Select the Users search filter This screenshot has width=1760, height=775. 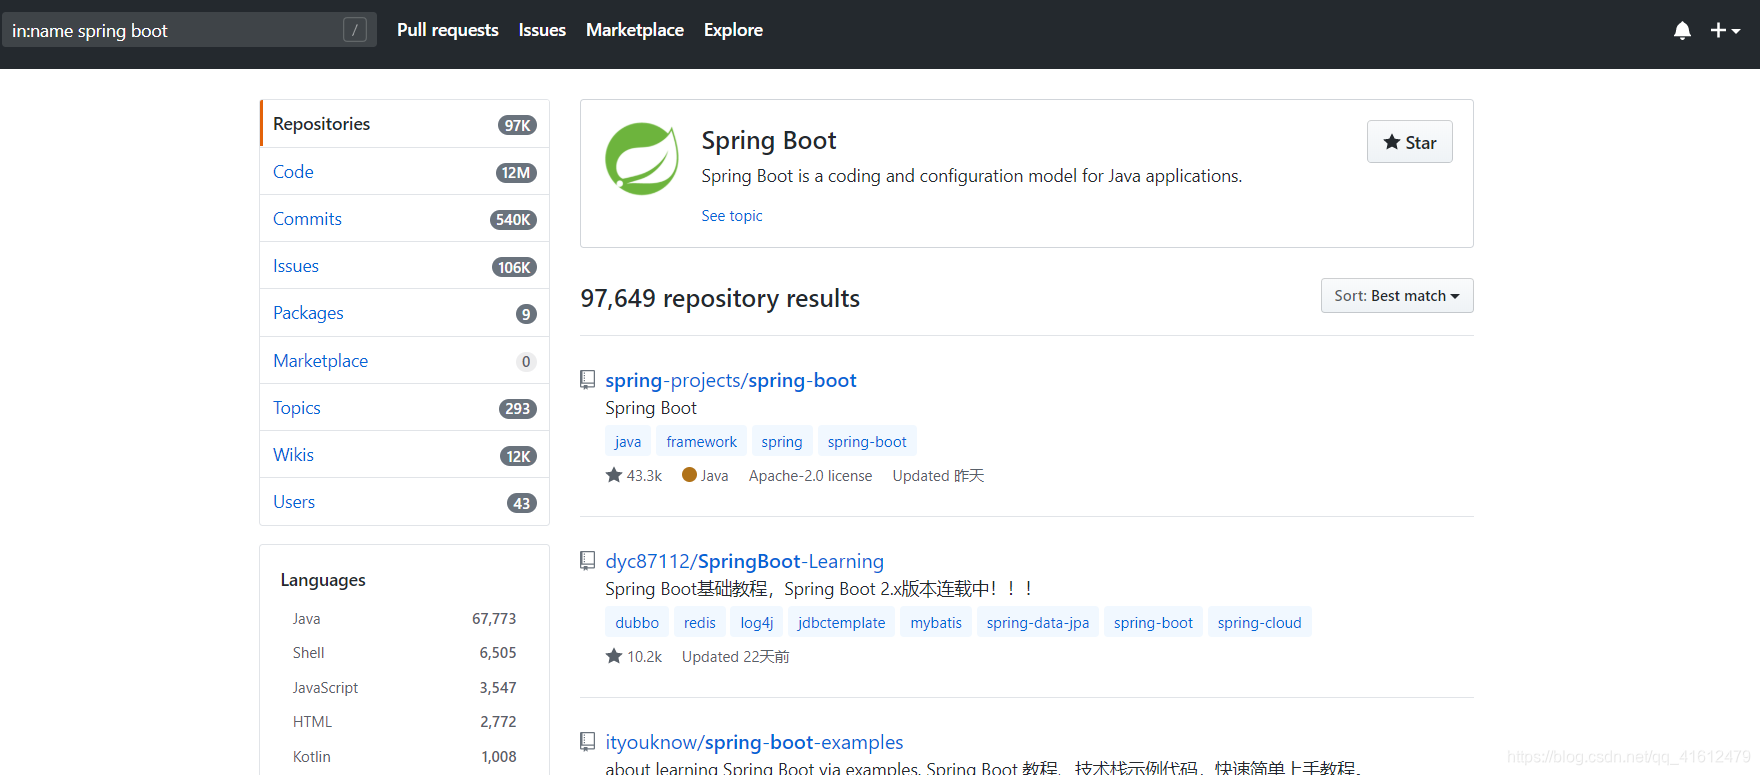(x=404, y=502)
